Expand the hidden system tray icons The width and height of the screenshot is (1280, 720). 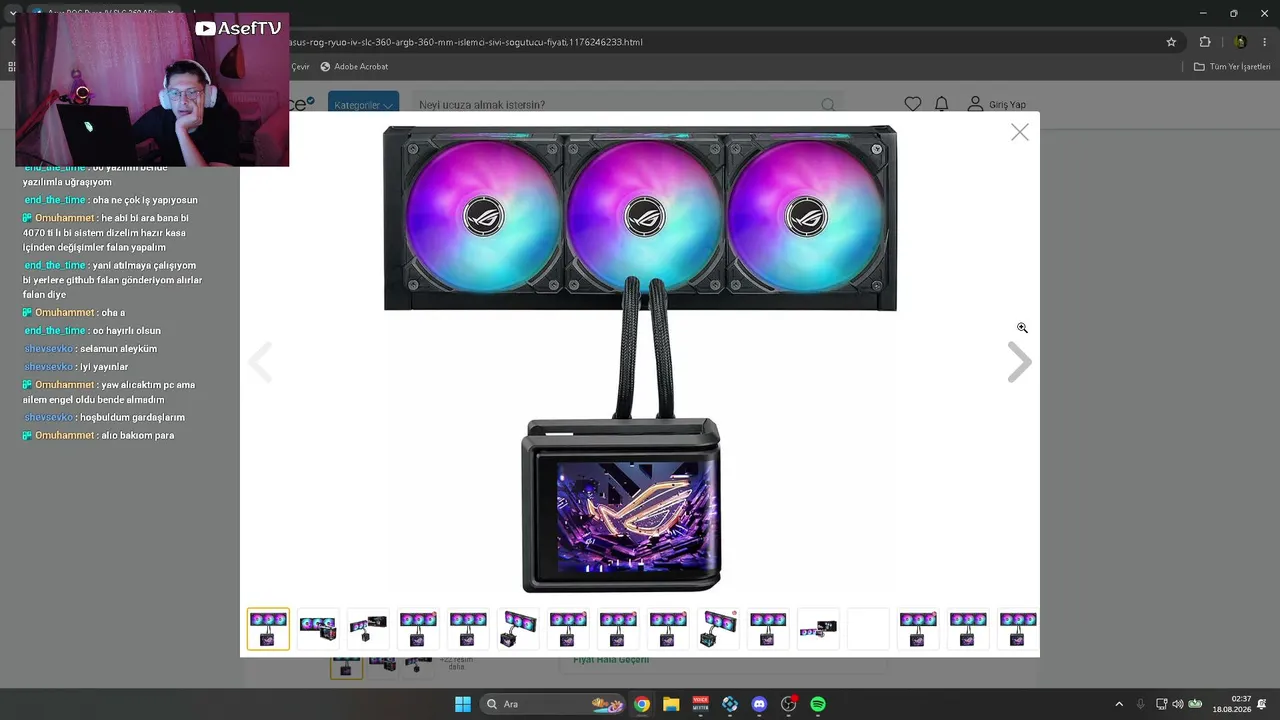tap(1119, 704)
